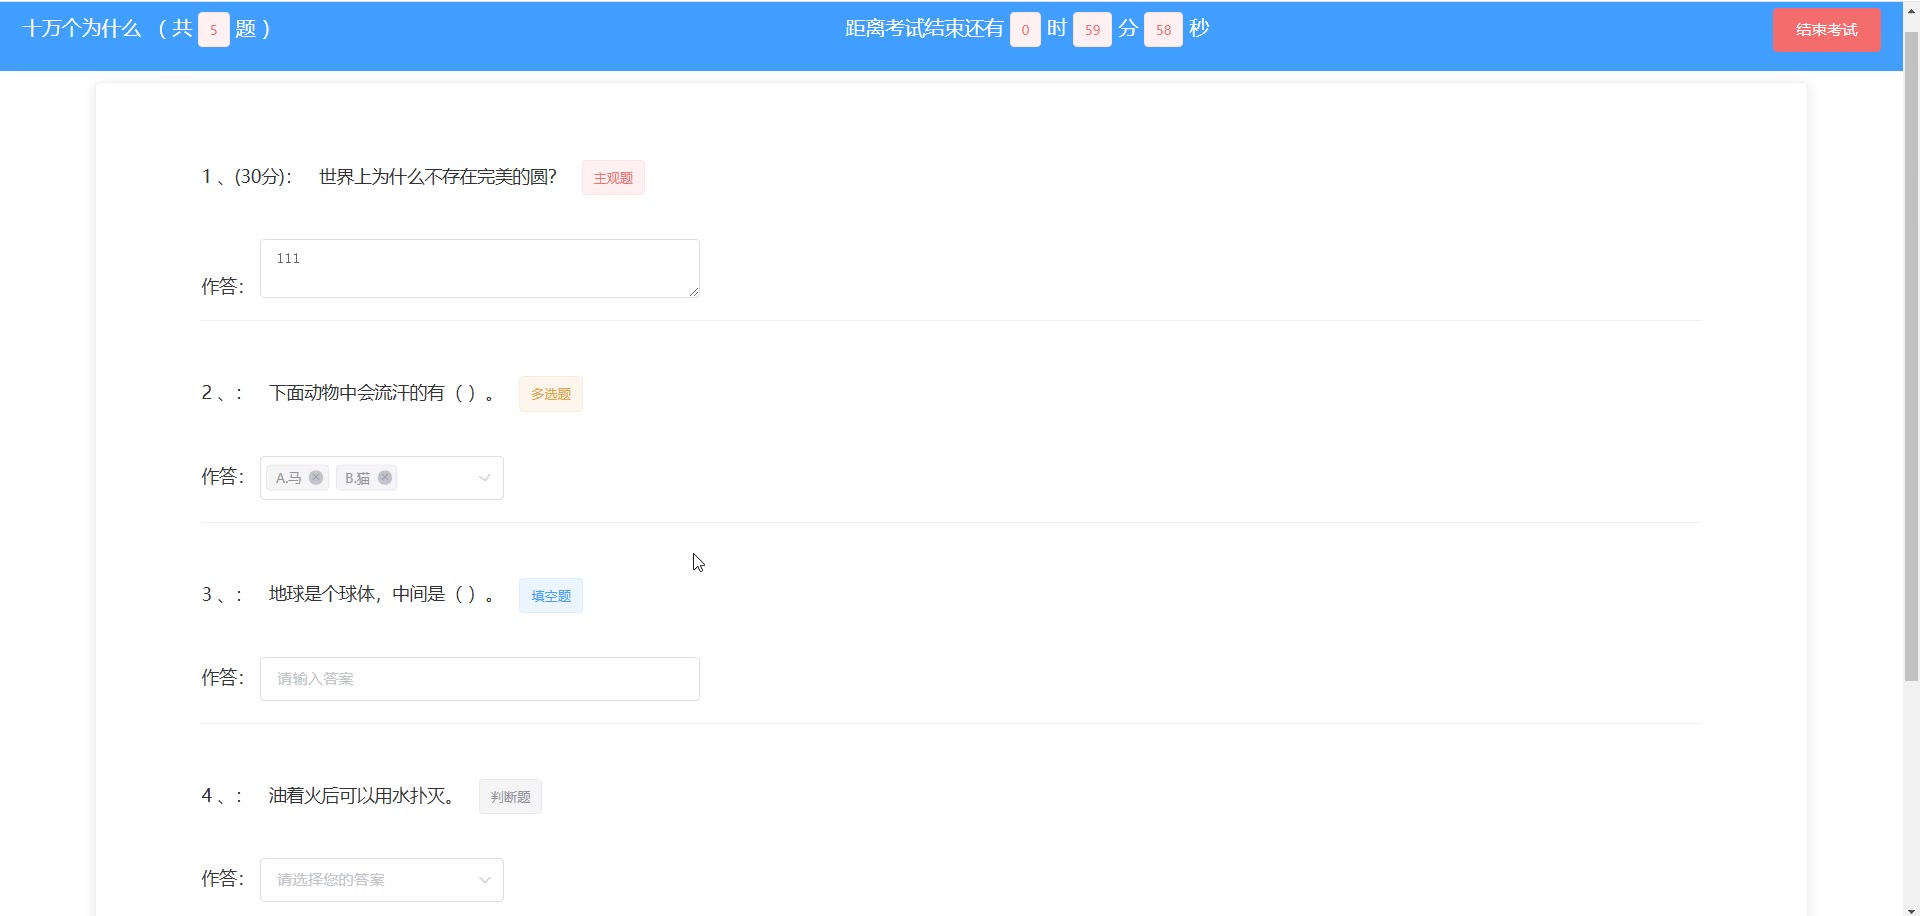1920x916 pixels.
Task: Click the 距离考试结束还有 countdown label
Action: [924, 29]
